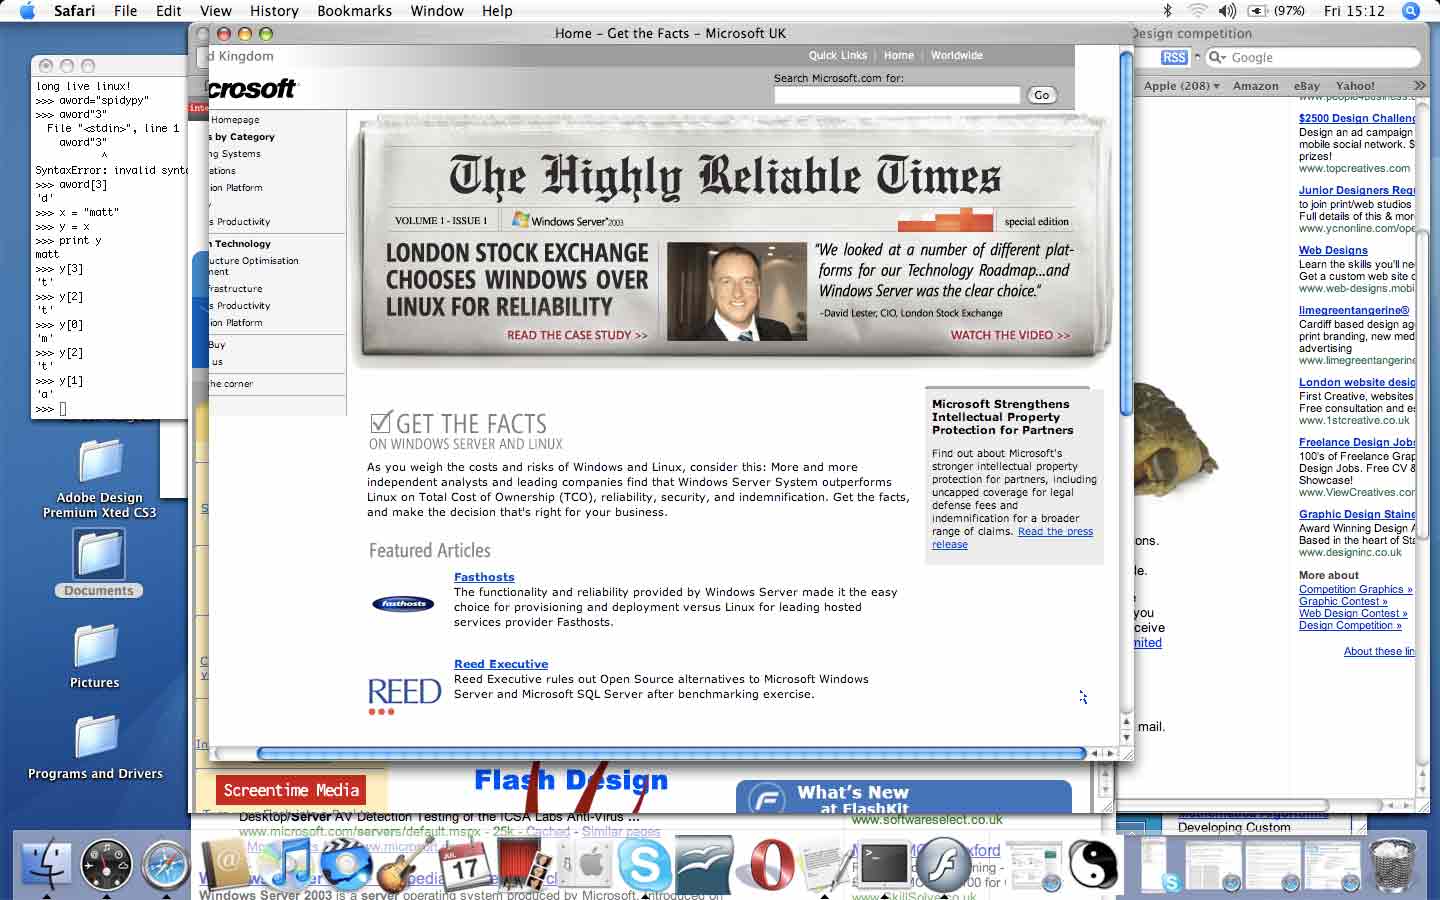Screen dimensions: 1440x900
Task: Click the Web Designs ad link
Action: click(x=1333, y=250)
